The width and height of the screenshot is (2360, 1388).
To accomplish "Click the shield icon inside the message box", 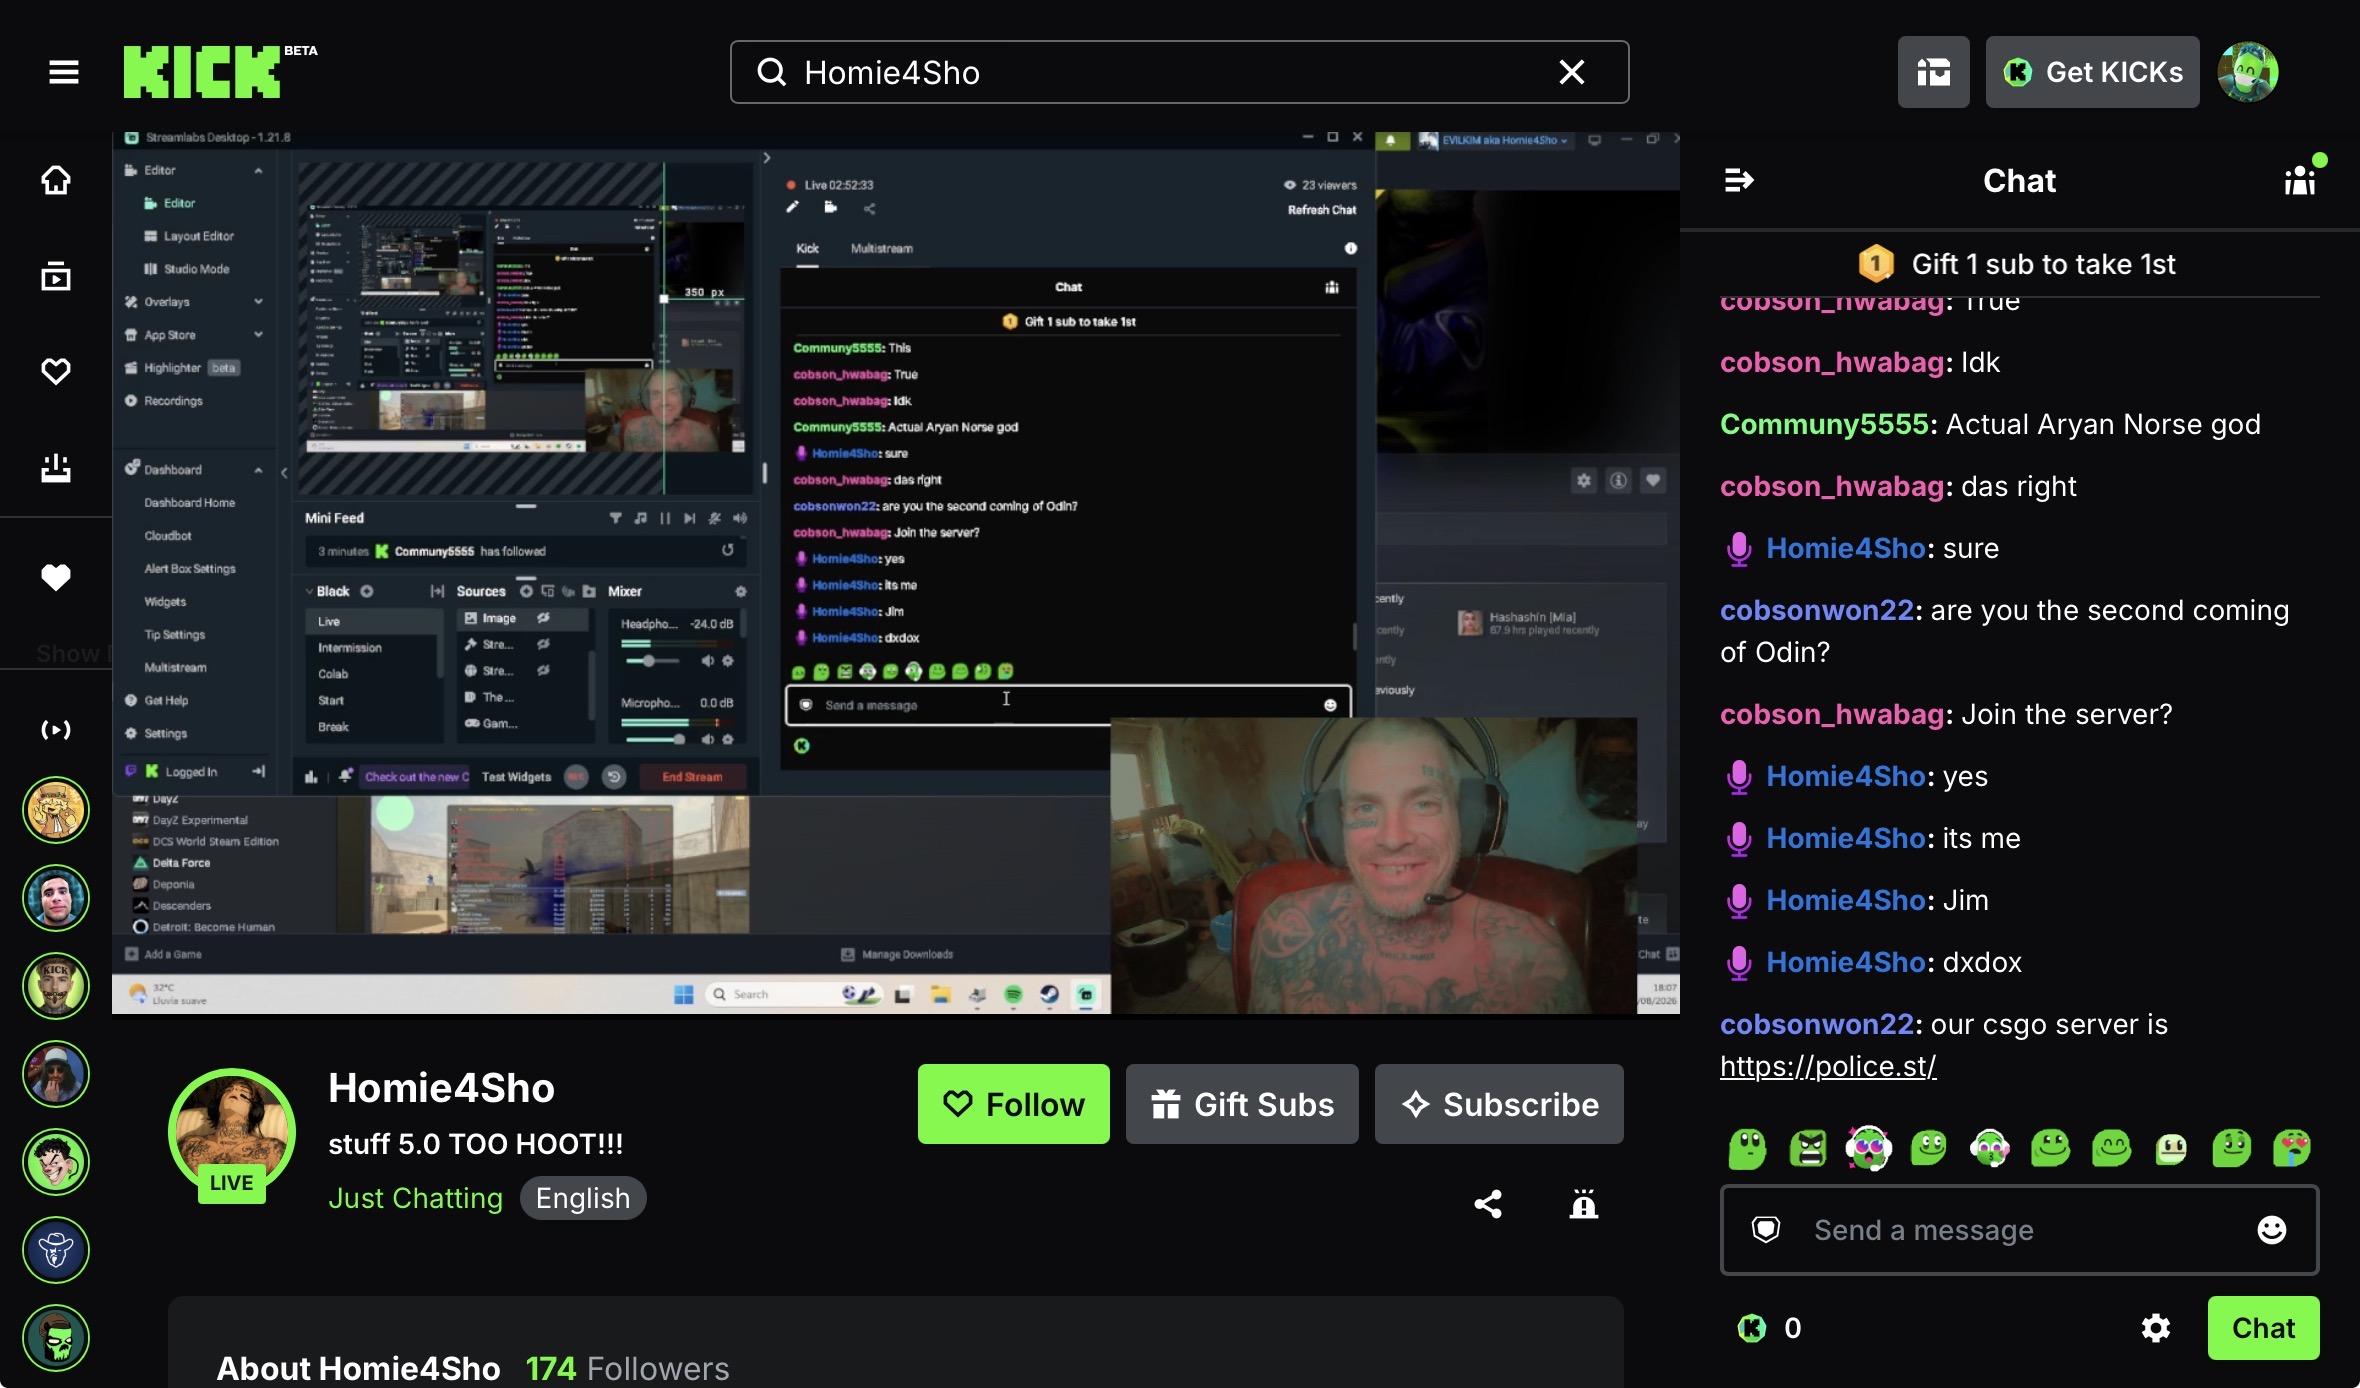I will point(1766,1230).
